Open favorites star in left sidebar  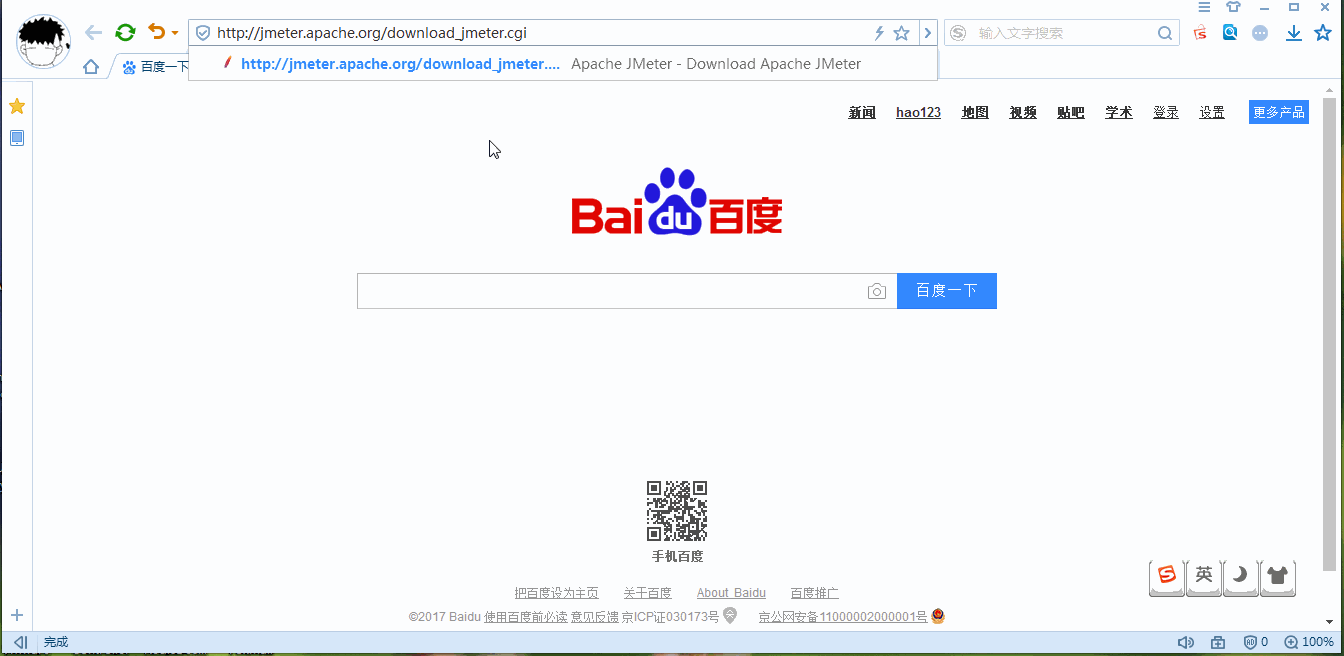click(17, 106)
